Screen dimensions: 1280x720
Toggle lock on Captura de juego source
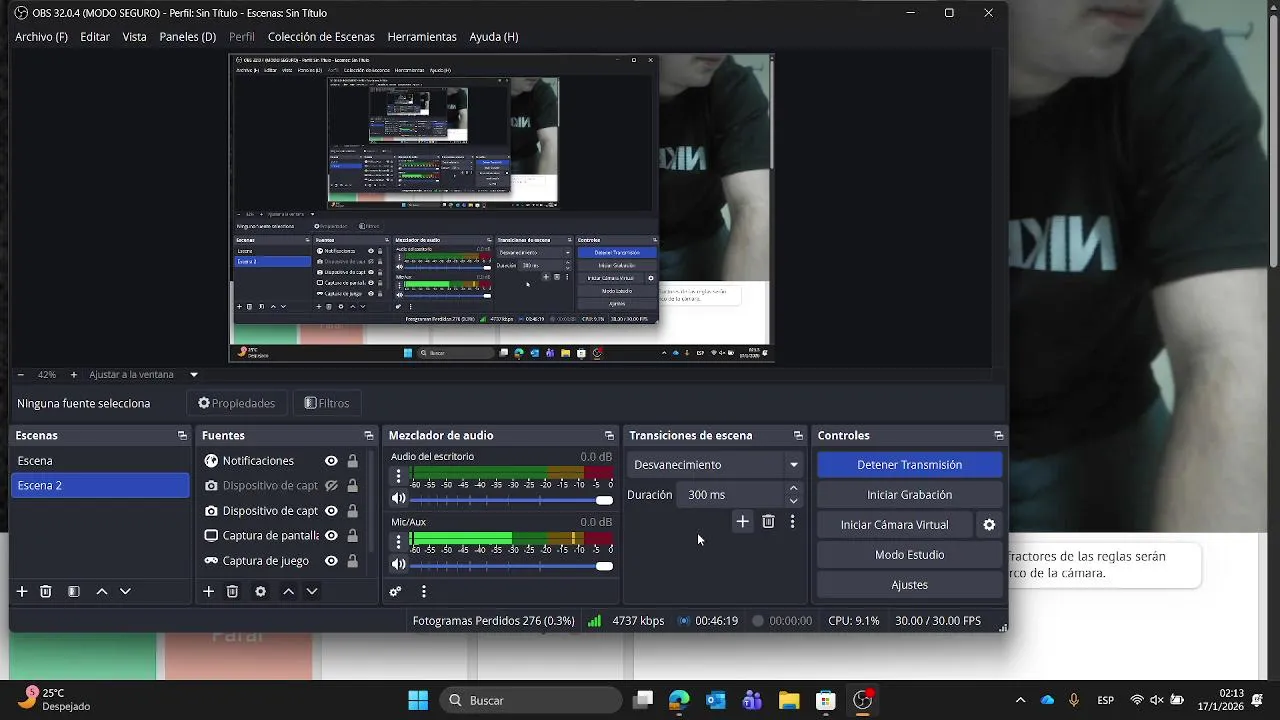pyautogui.click(x=352, y=561)
